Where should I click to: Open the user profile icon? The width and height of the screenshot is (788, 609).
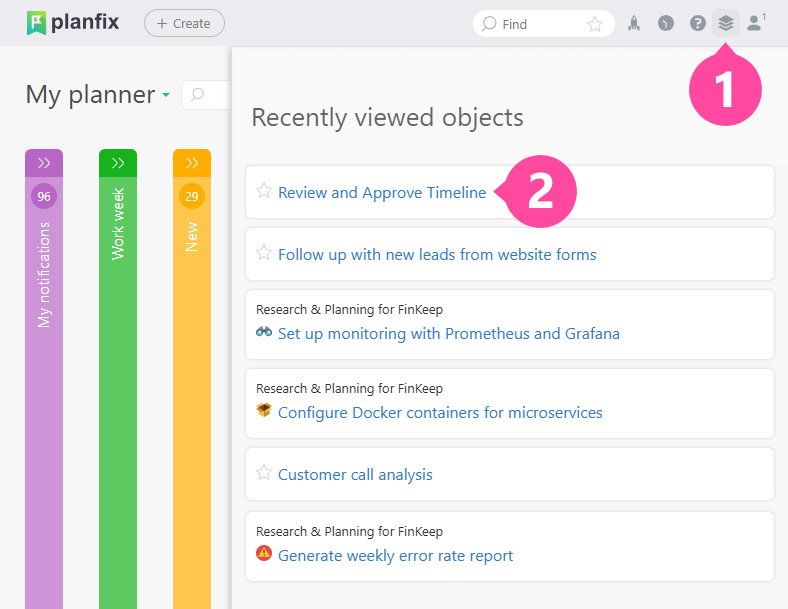click(755, 23)
